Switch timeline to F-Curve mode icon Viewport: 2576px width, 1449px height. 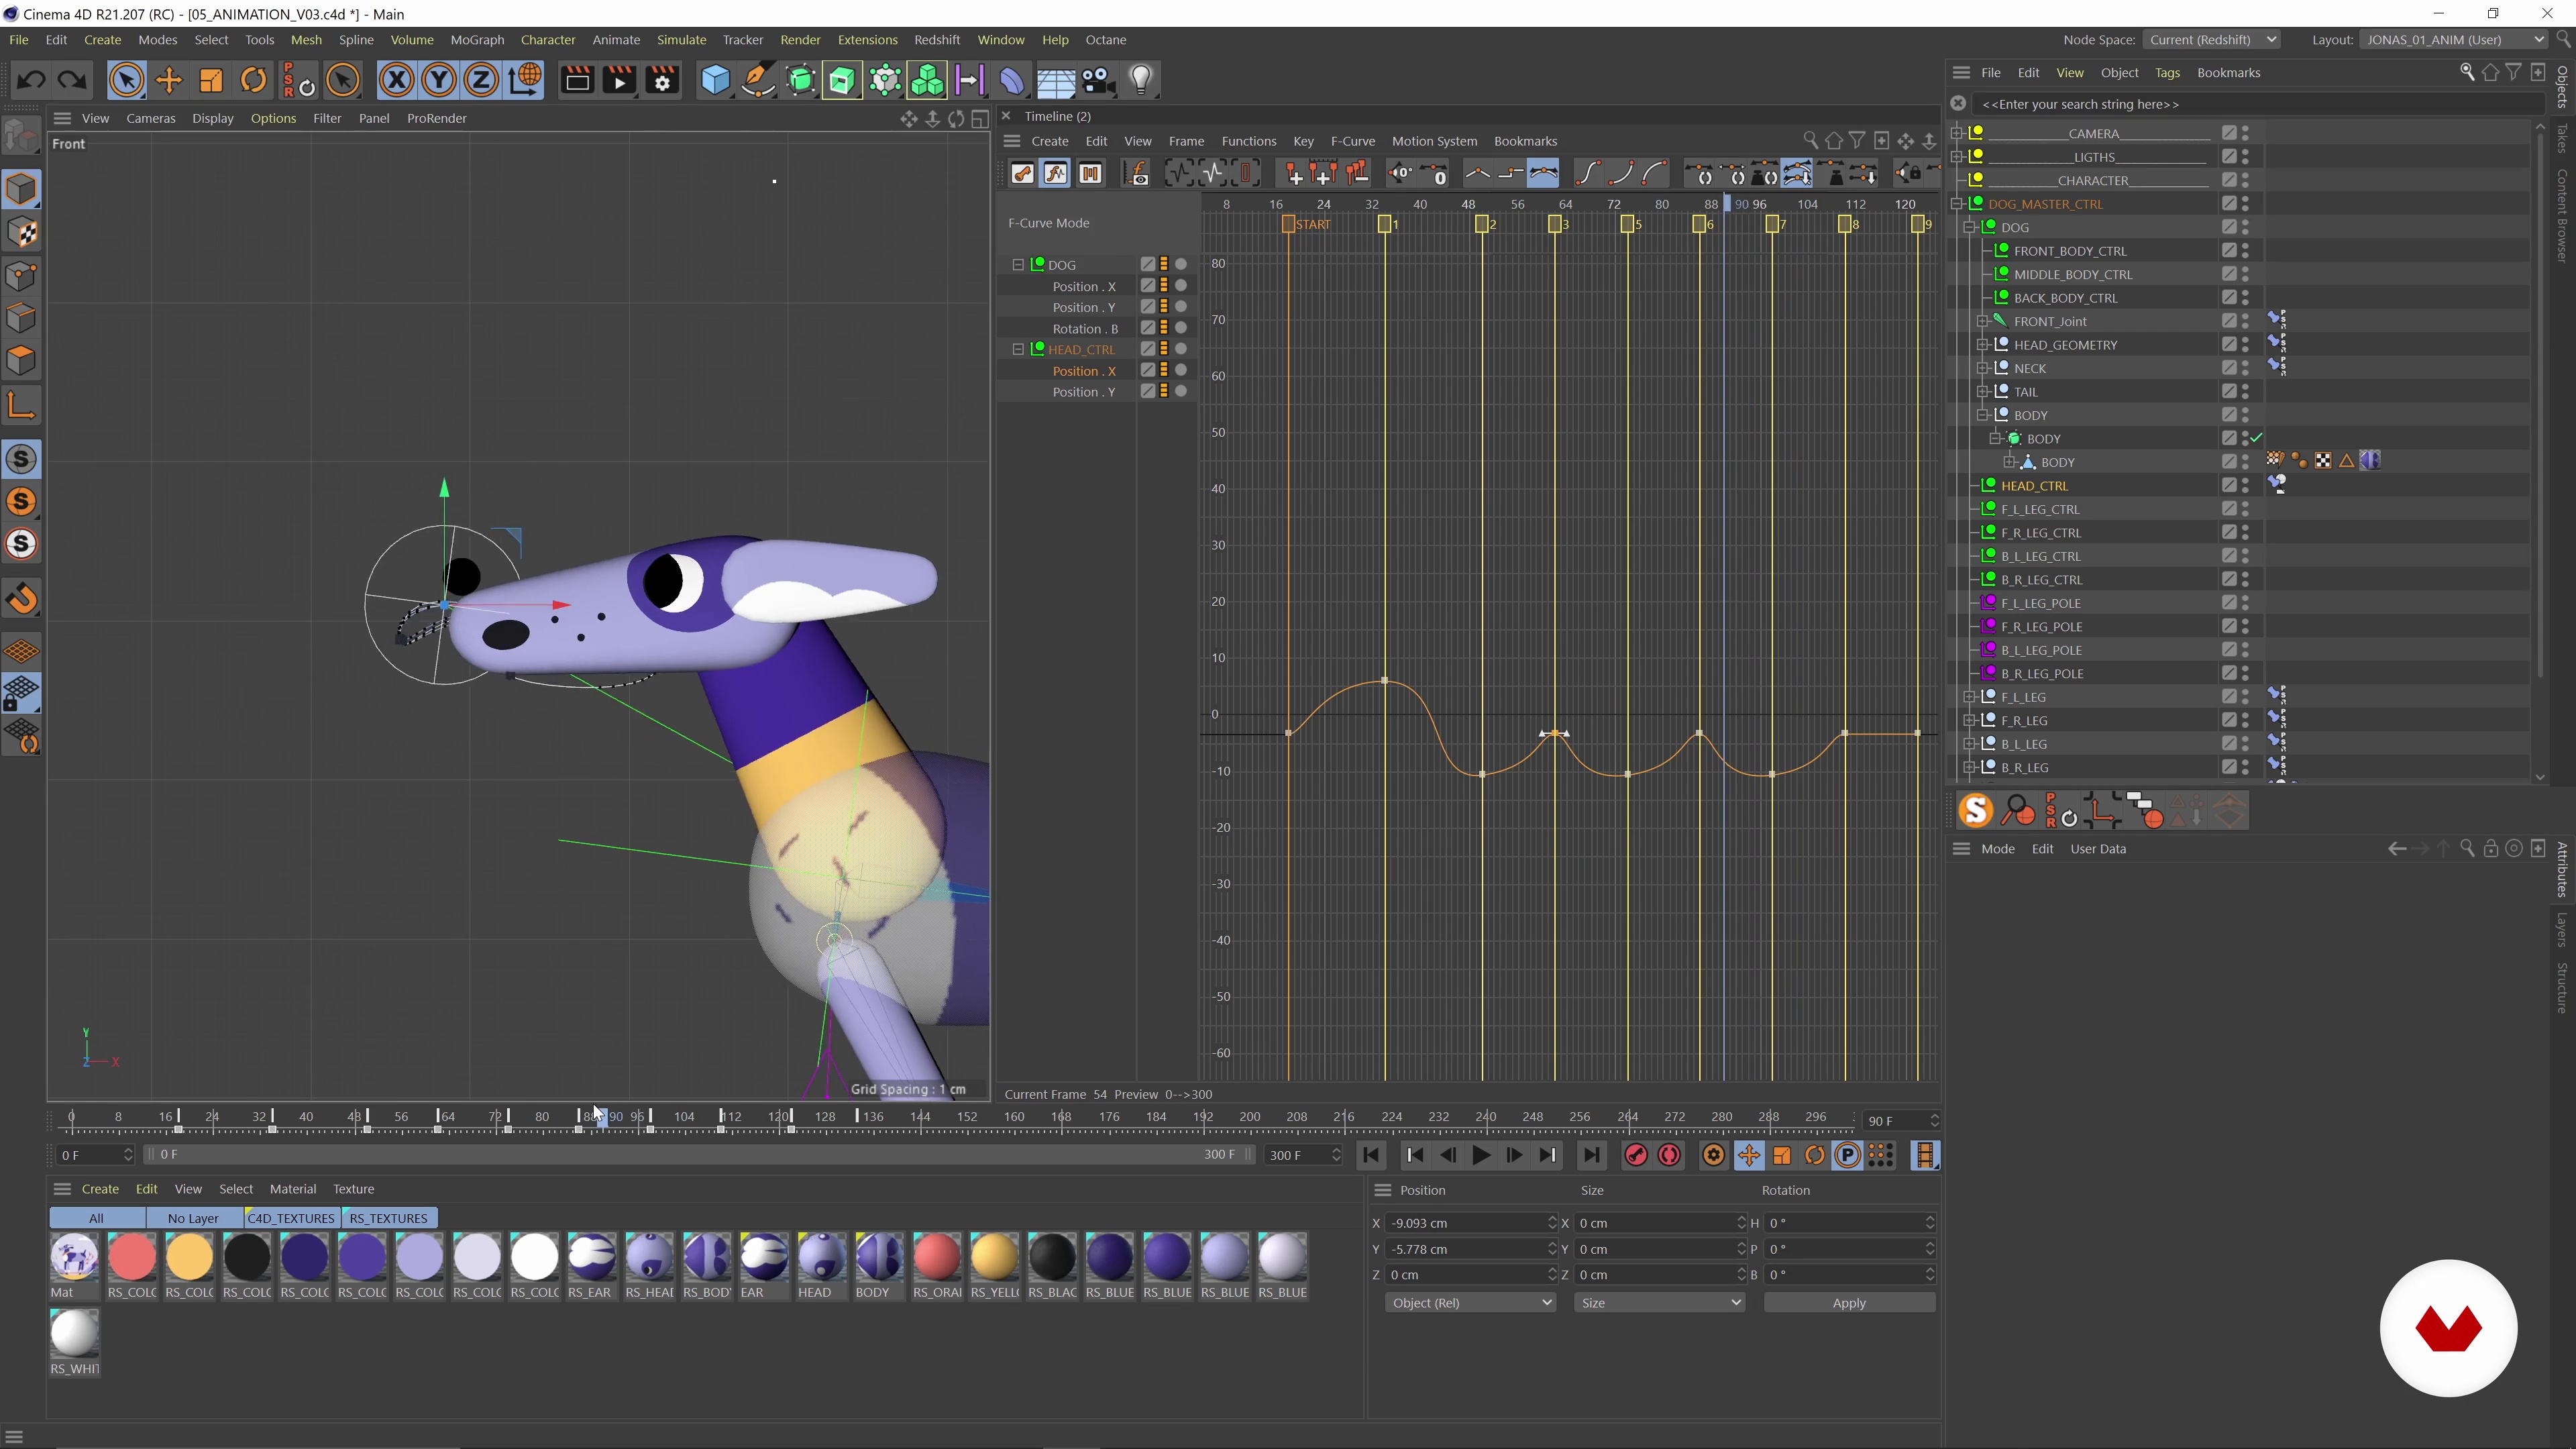click(x=1055, y=174)
